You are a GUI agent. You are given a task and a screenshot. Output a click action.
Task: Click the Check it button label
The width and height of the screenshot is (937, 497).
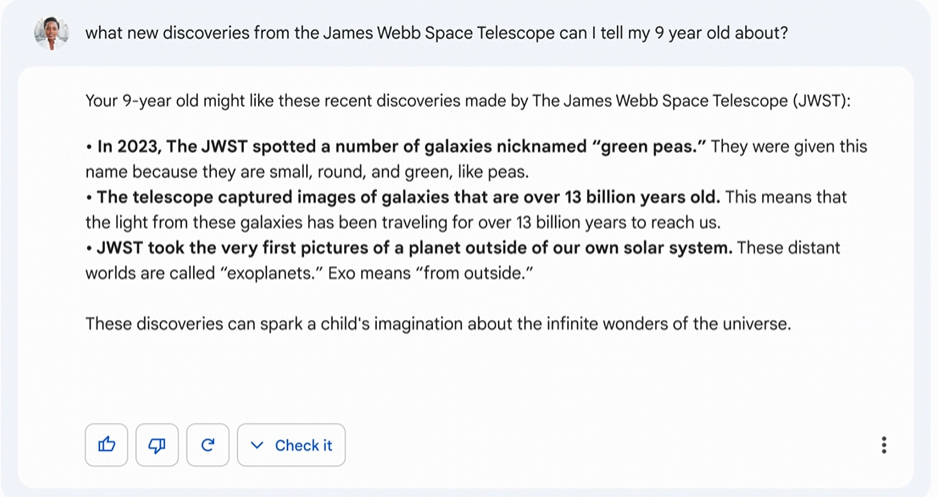304,446
